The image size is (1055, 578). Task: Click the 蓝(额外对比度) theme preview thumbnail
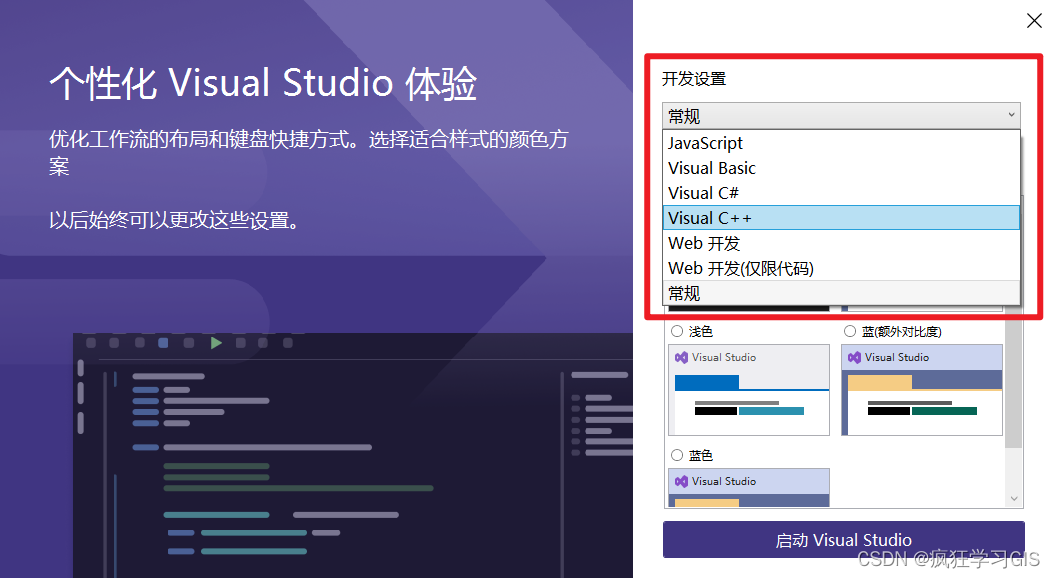click(921, 390)
